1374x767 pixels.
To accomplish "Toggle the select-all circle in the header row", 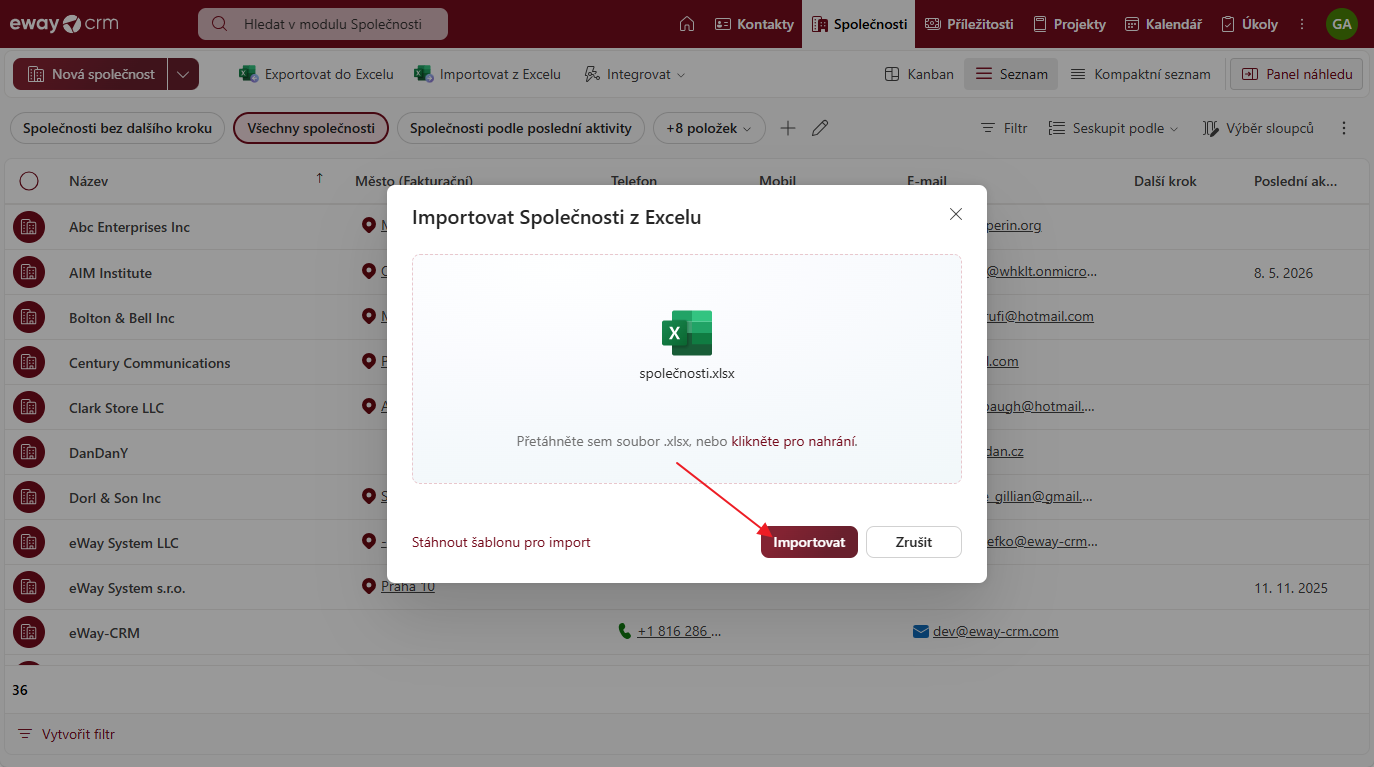I will tap(29, 181).
